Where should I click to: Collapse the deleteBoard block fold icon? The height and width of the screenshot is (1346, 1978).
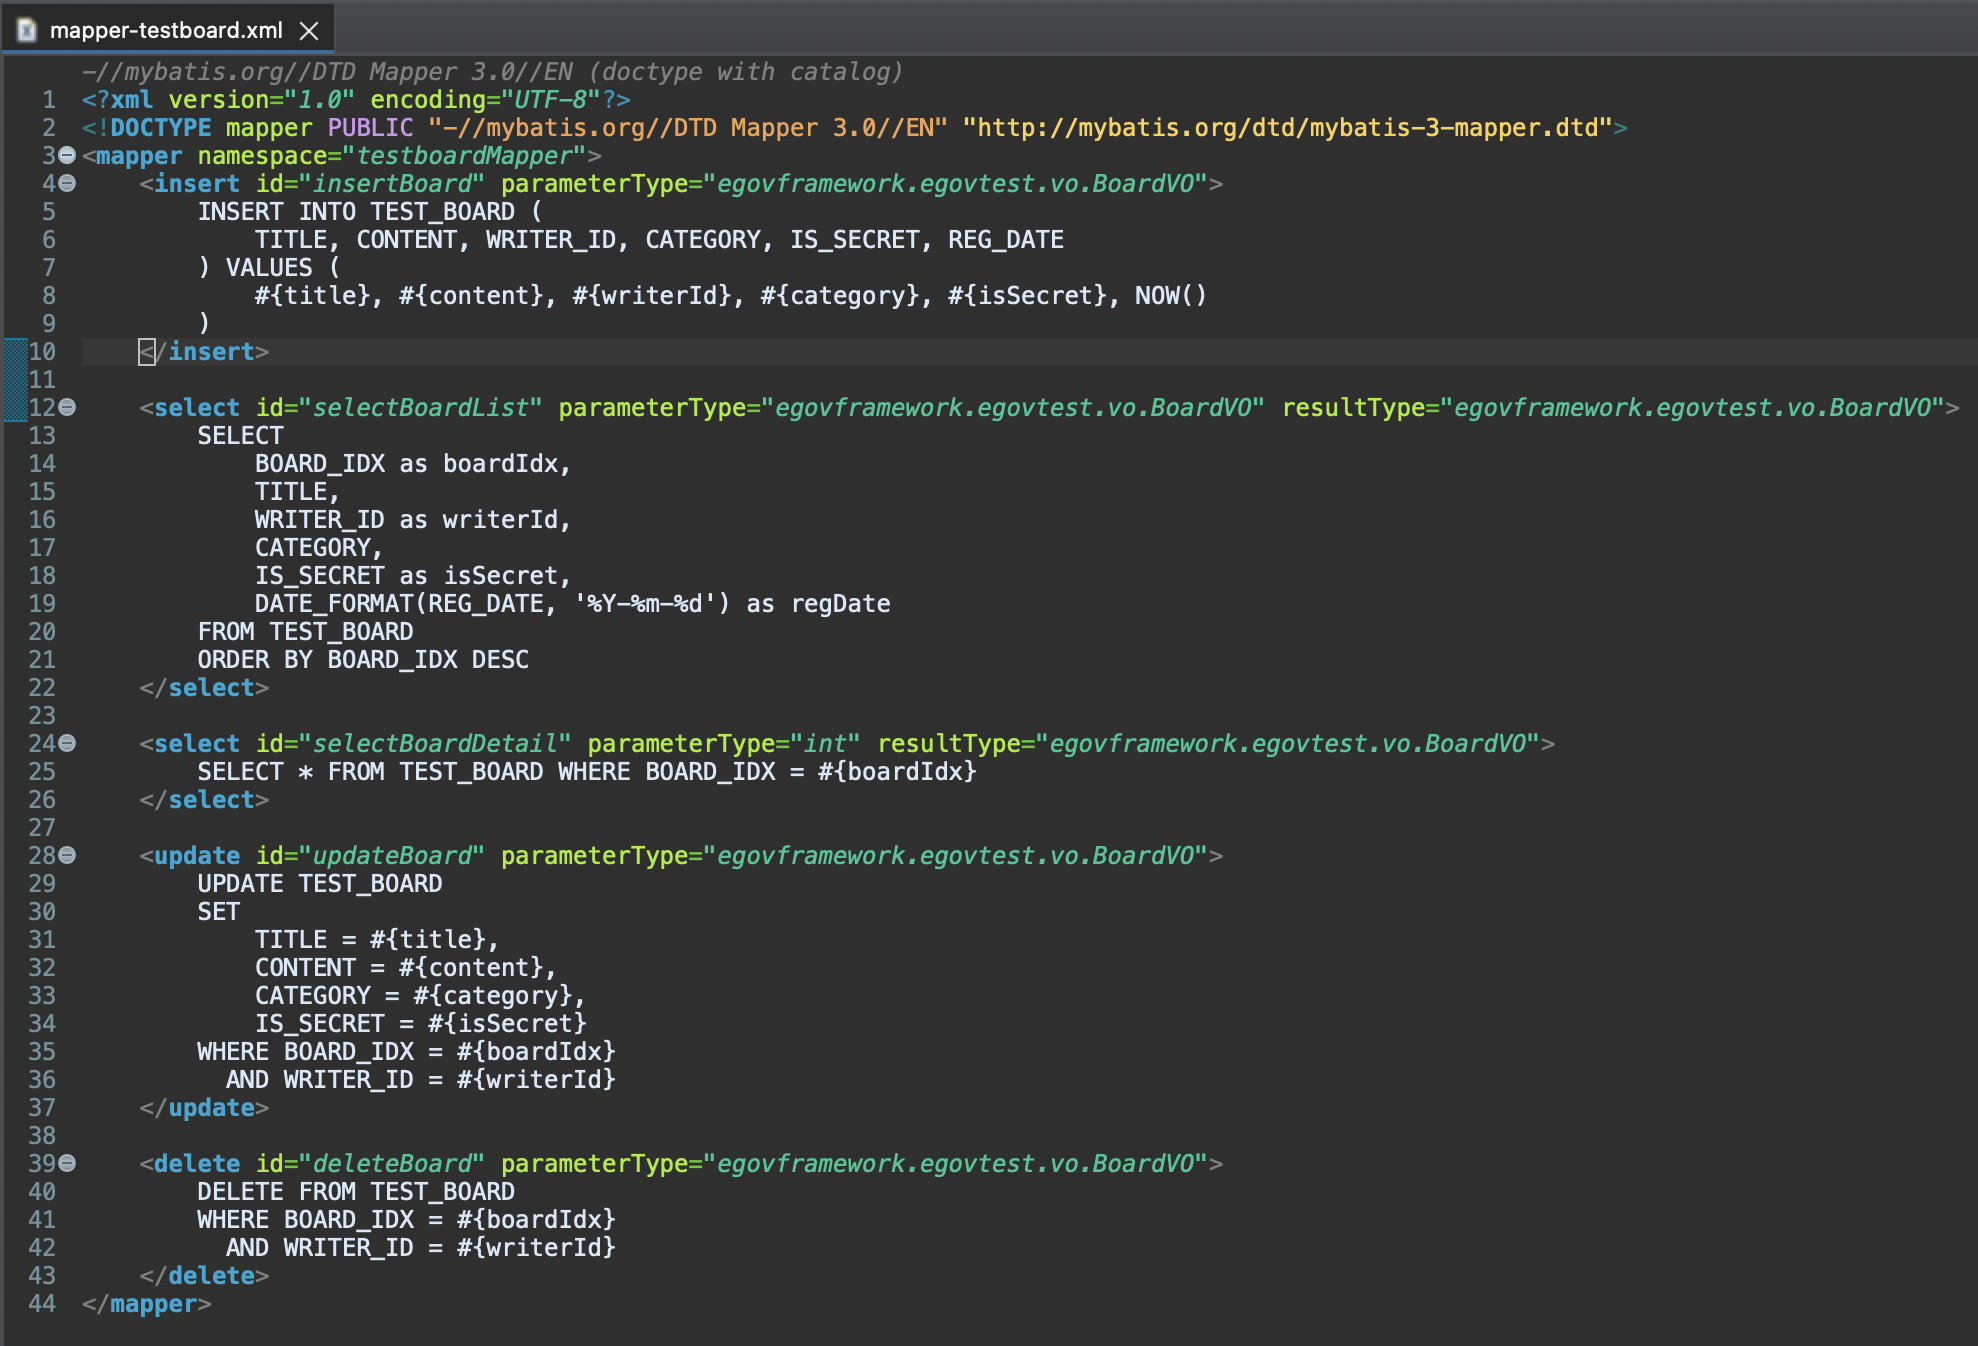tap(67, 1163)
